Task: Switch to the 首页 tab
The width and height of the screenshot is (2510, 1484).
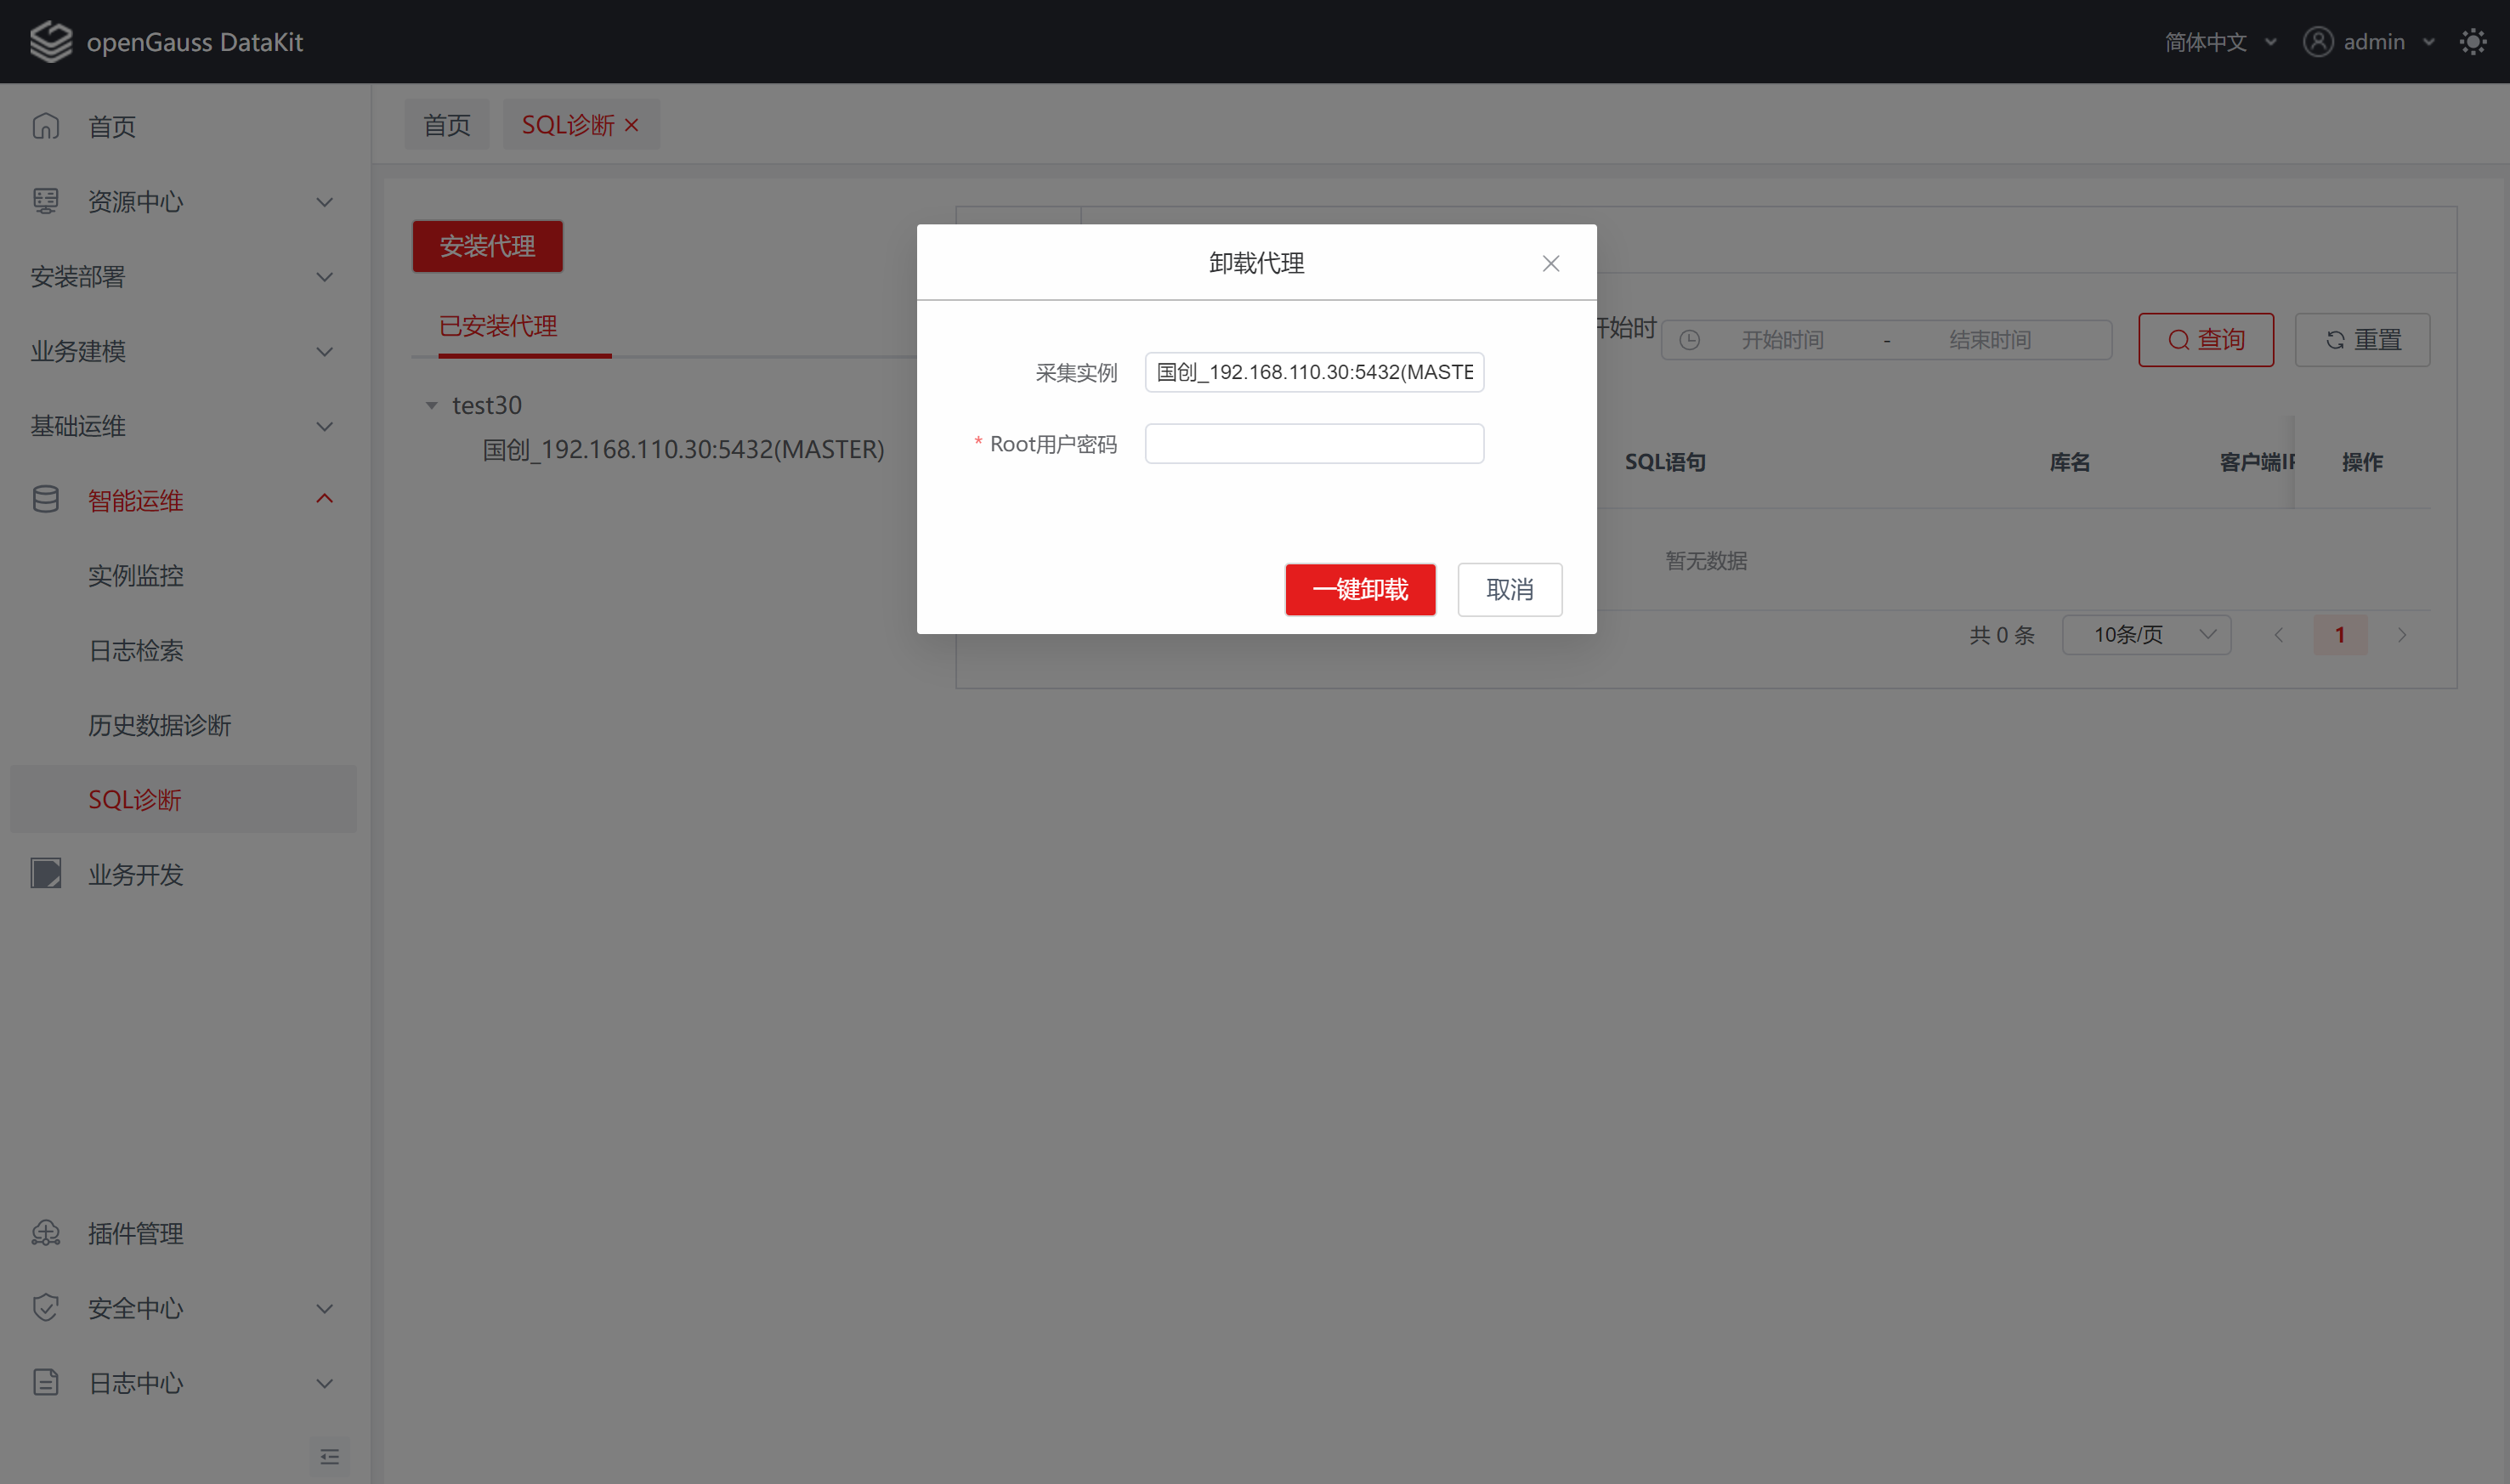Action: [446, 125]
